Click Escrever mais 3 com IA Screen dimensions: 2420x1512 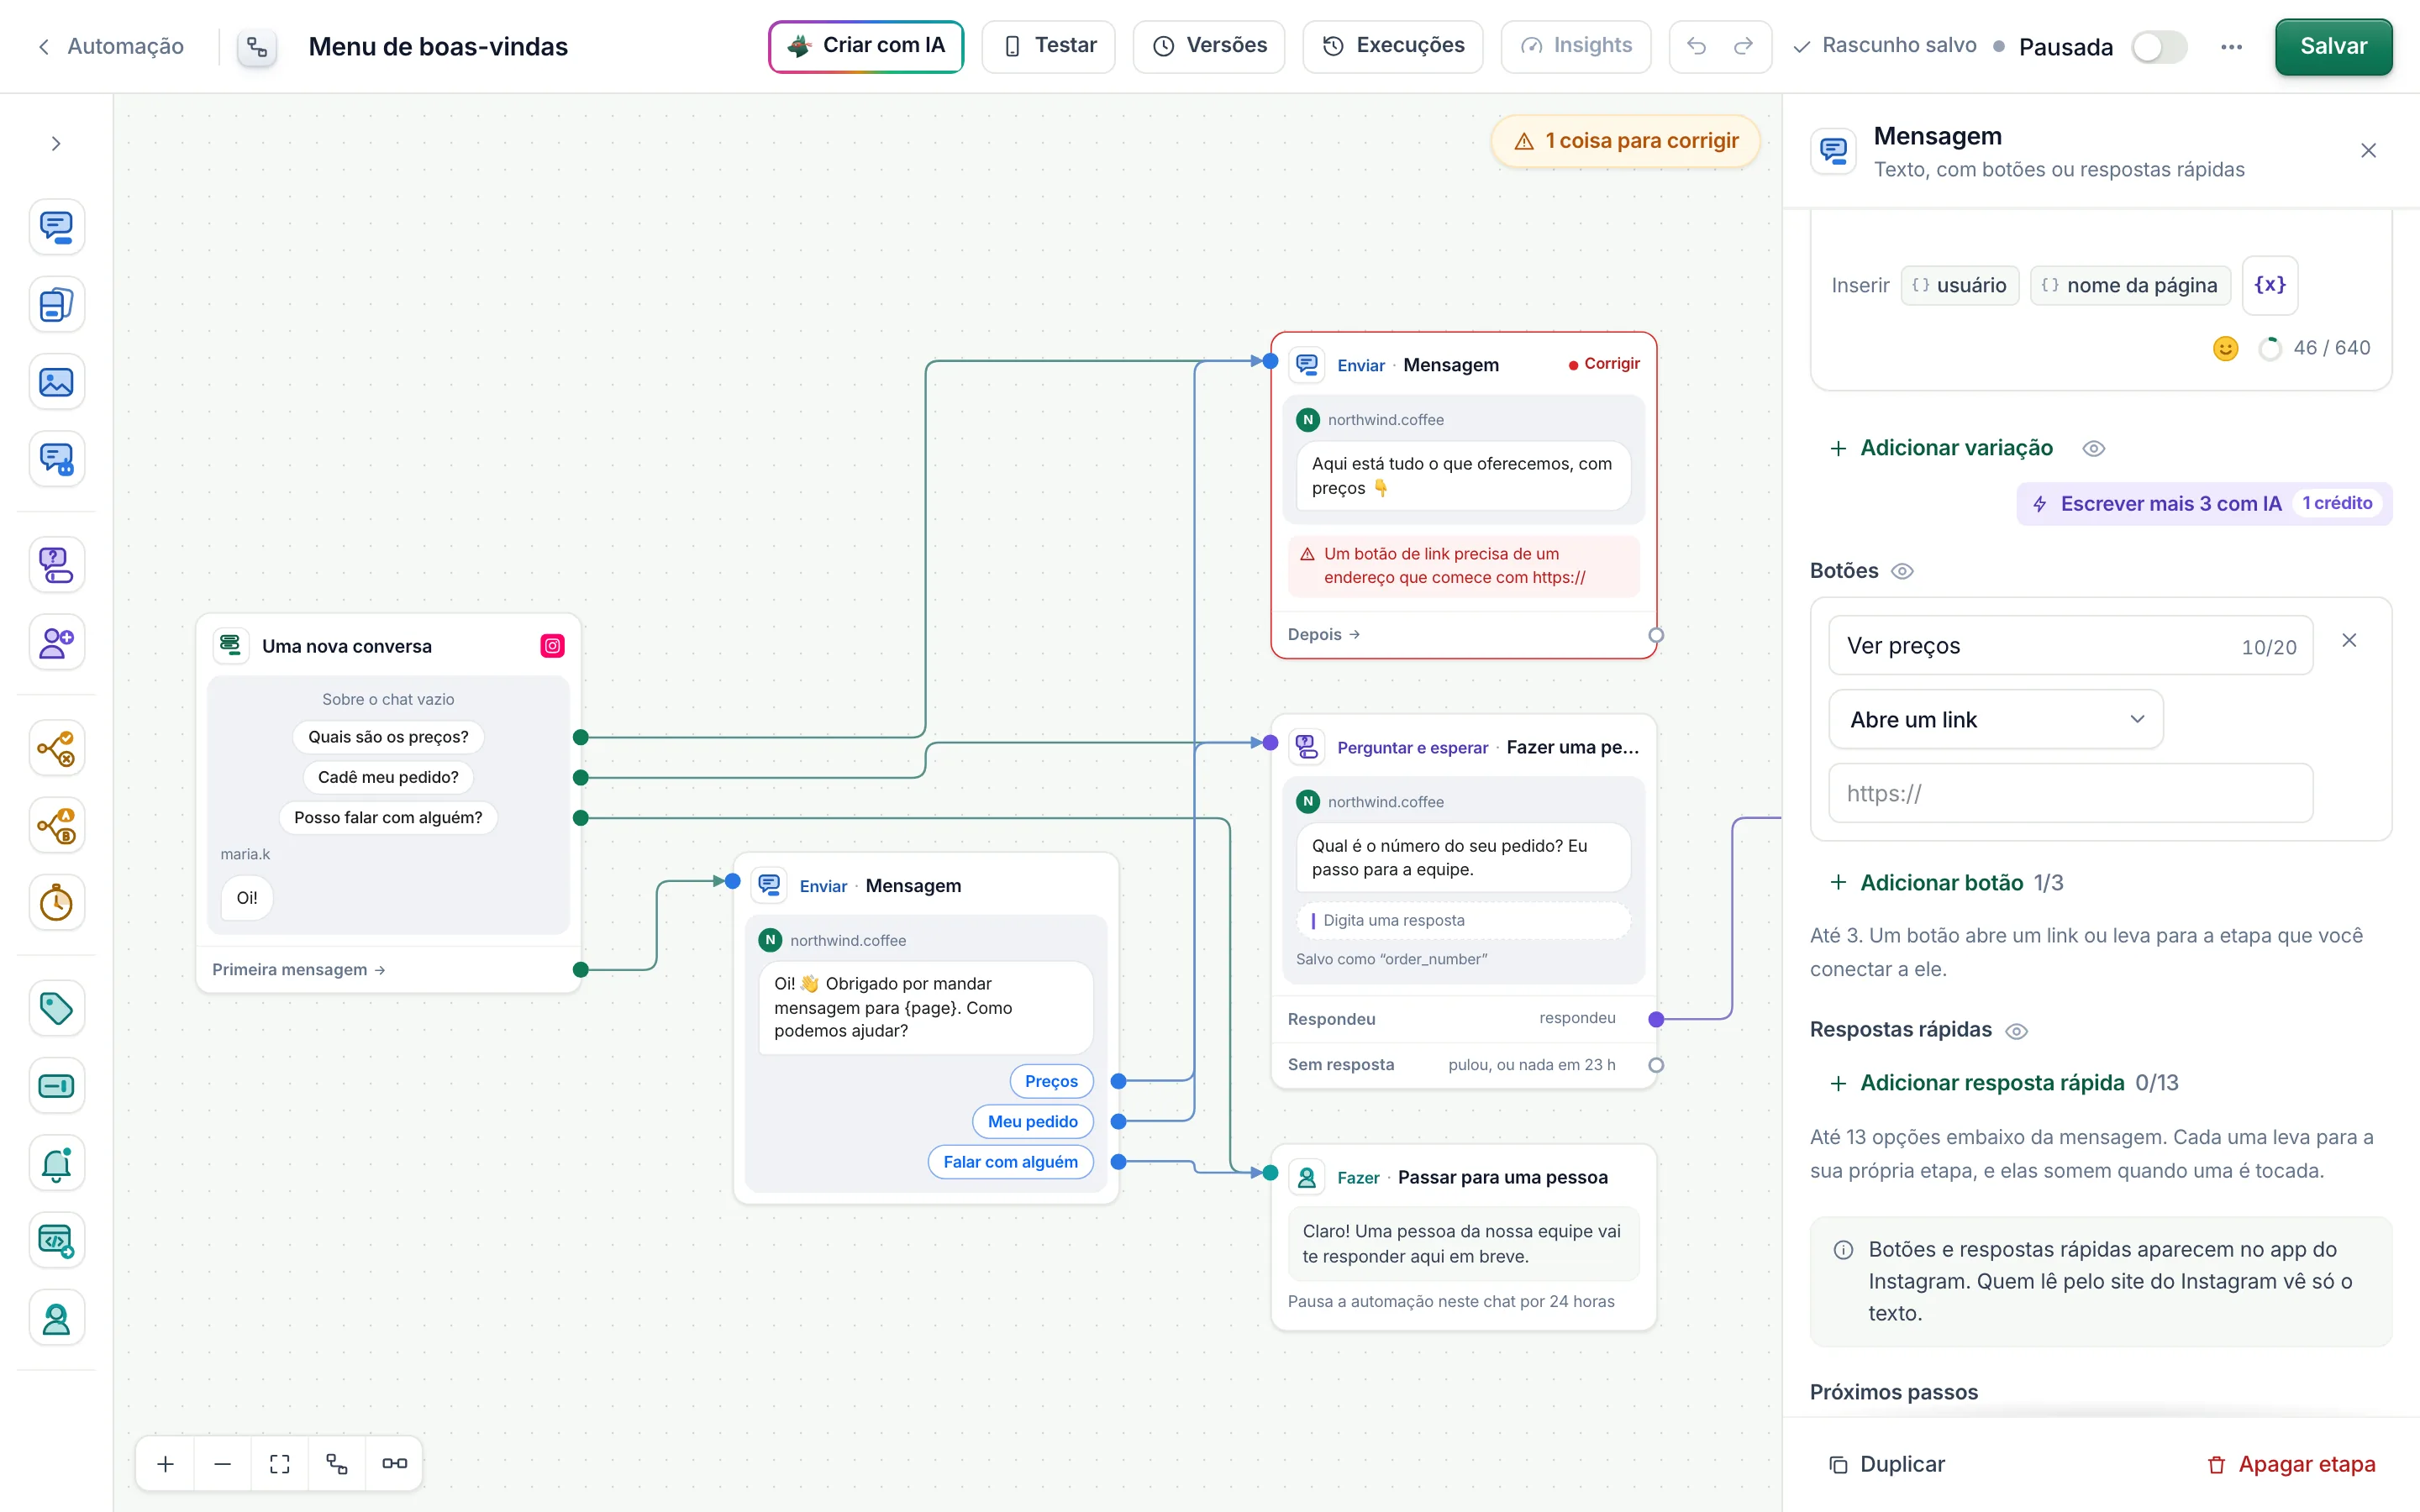click(x=2203, y=503)
